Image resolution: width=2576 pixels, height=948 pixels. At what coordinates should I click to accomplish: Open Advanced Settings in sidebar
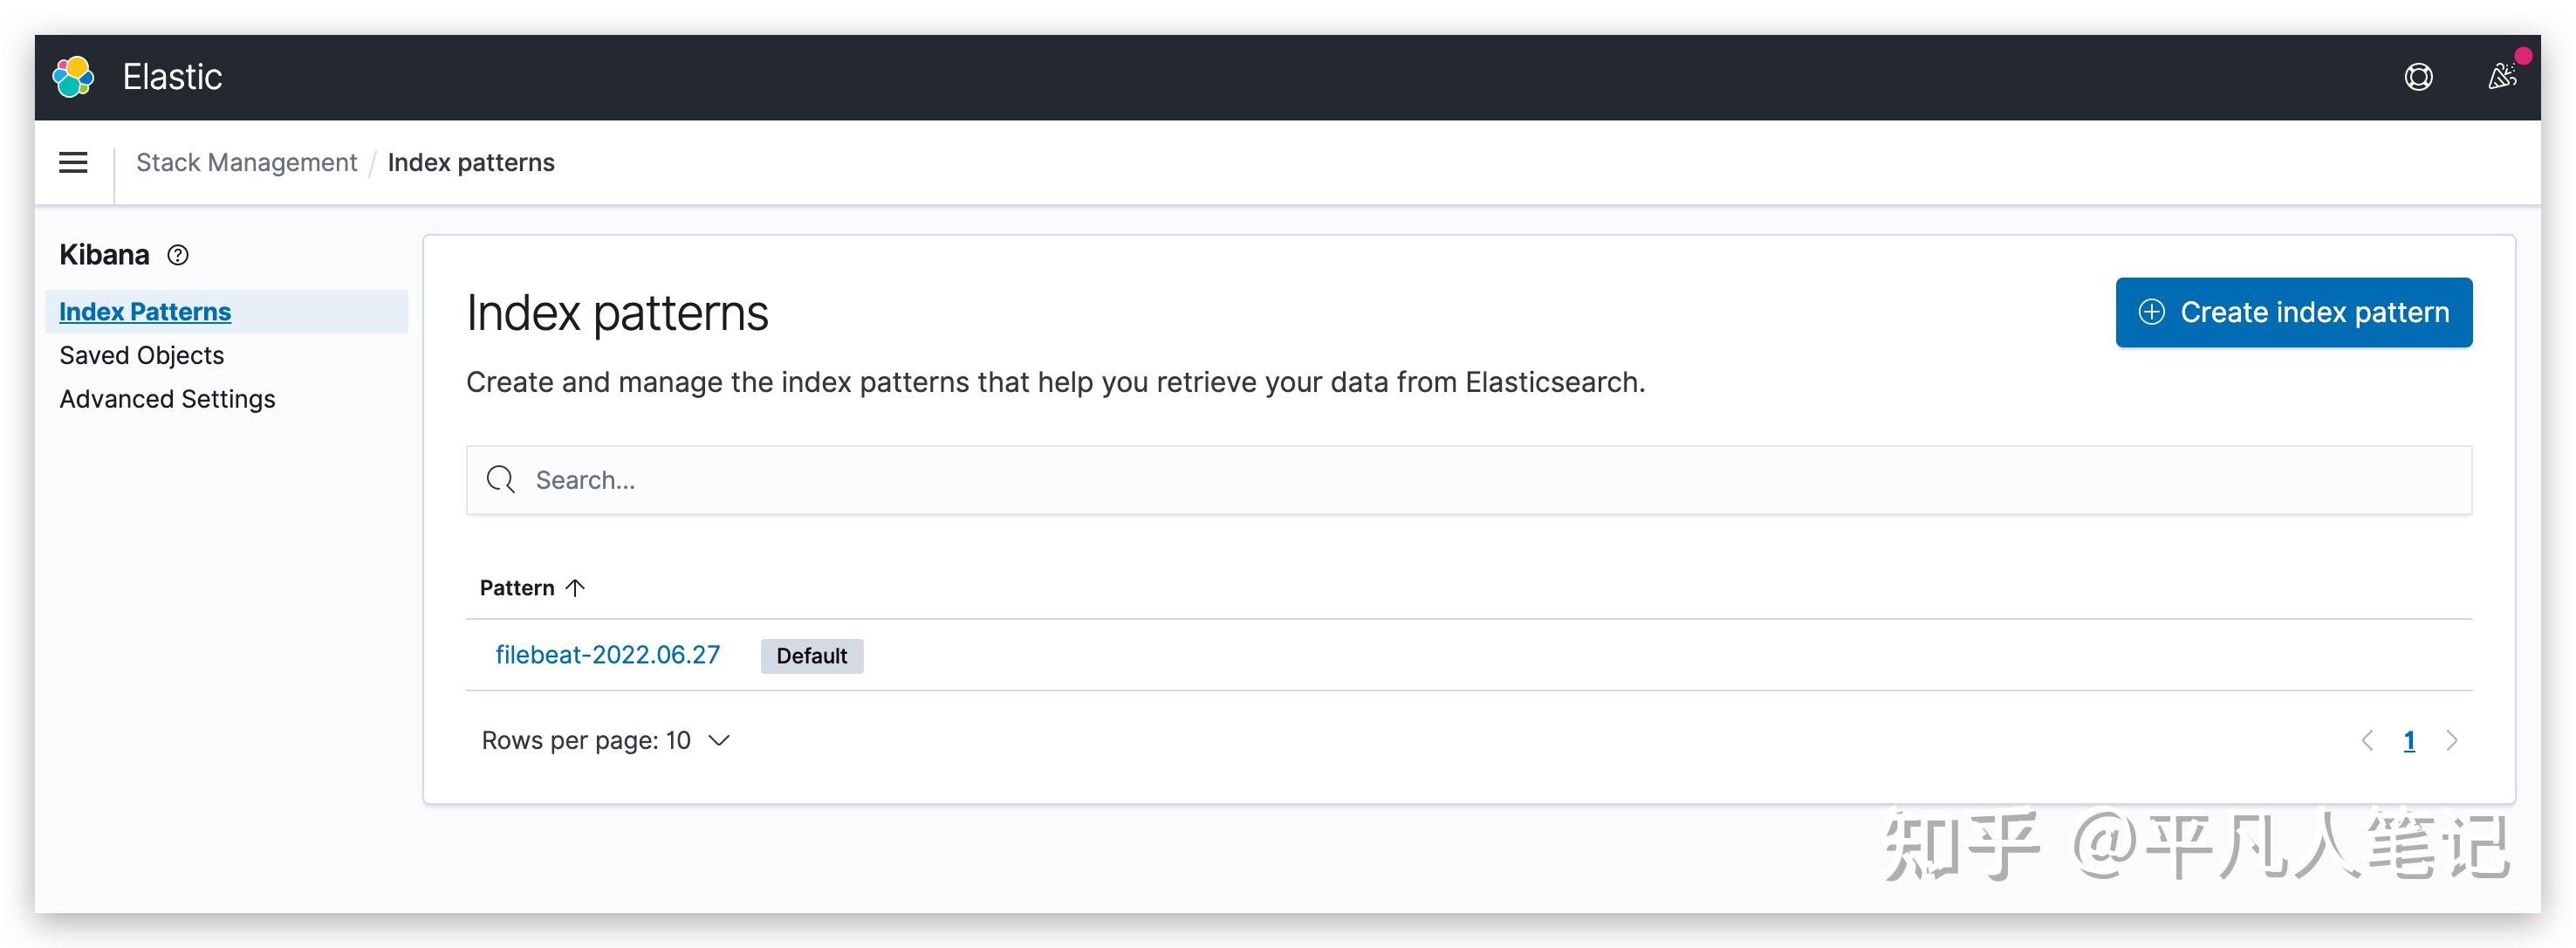pos(167,399)
